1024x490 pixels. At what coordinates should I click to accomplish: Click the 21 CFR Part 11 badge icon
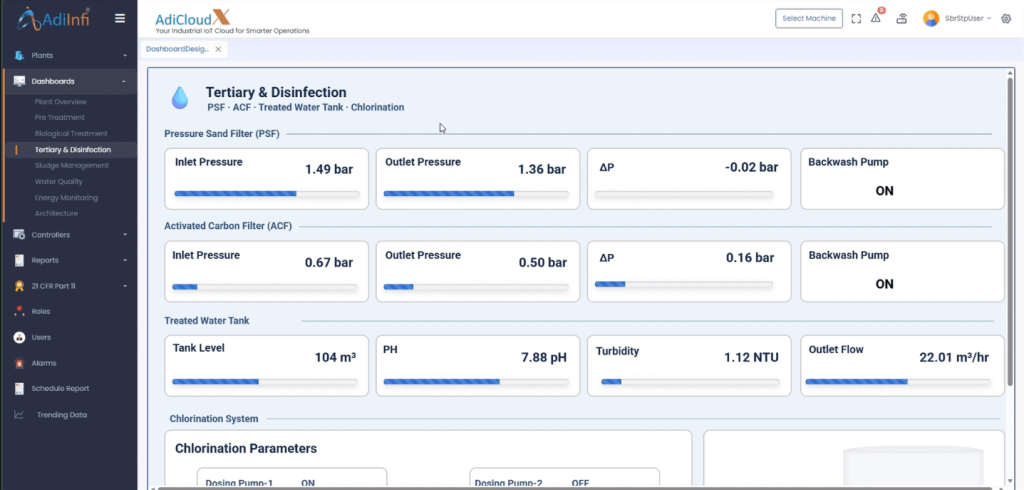(19, 286)
